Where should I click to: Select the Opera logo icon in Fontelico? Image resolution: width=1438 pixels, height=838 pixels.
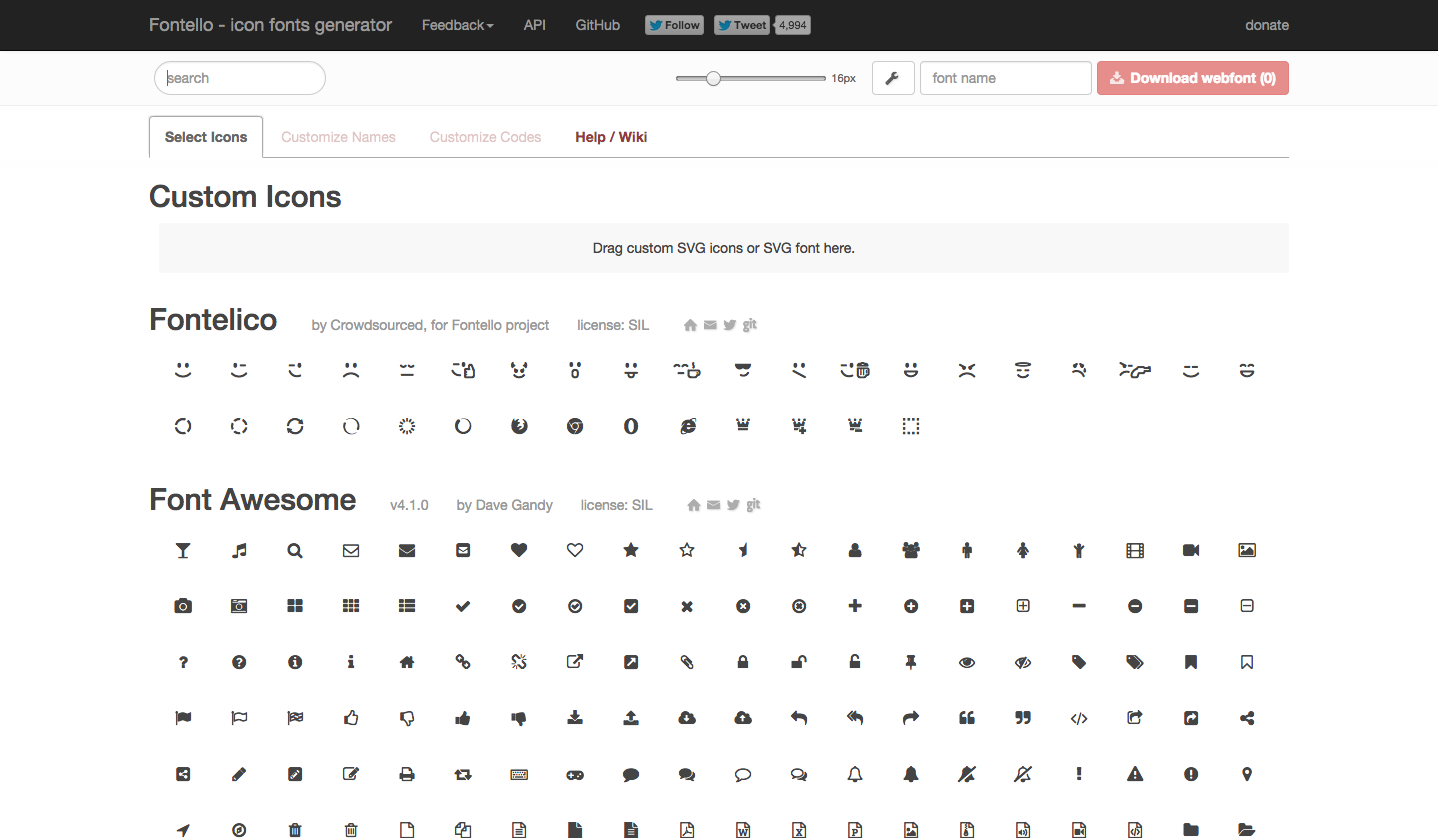click(x=631, y=426)
